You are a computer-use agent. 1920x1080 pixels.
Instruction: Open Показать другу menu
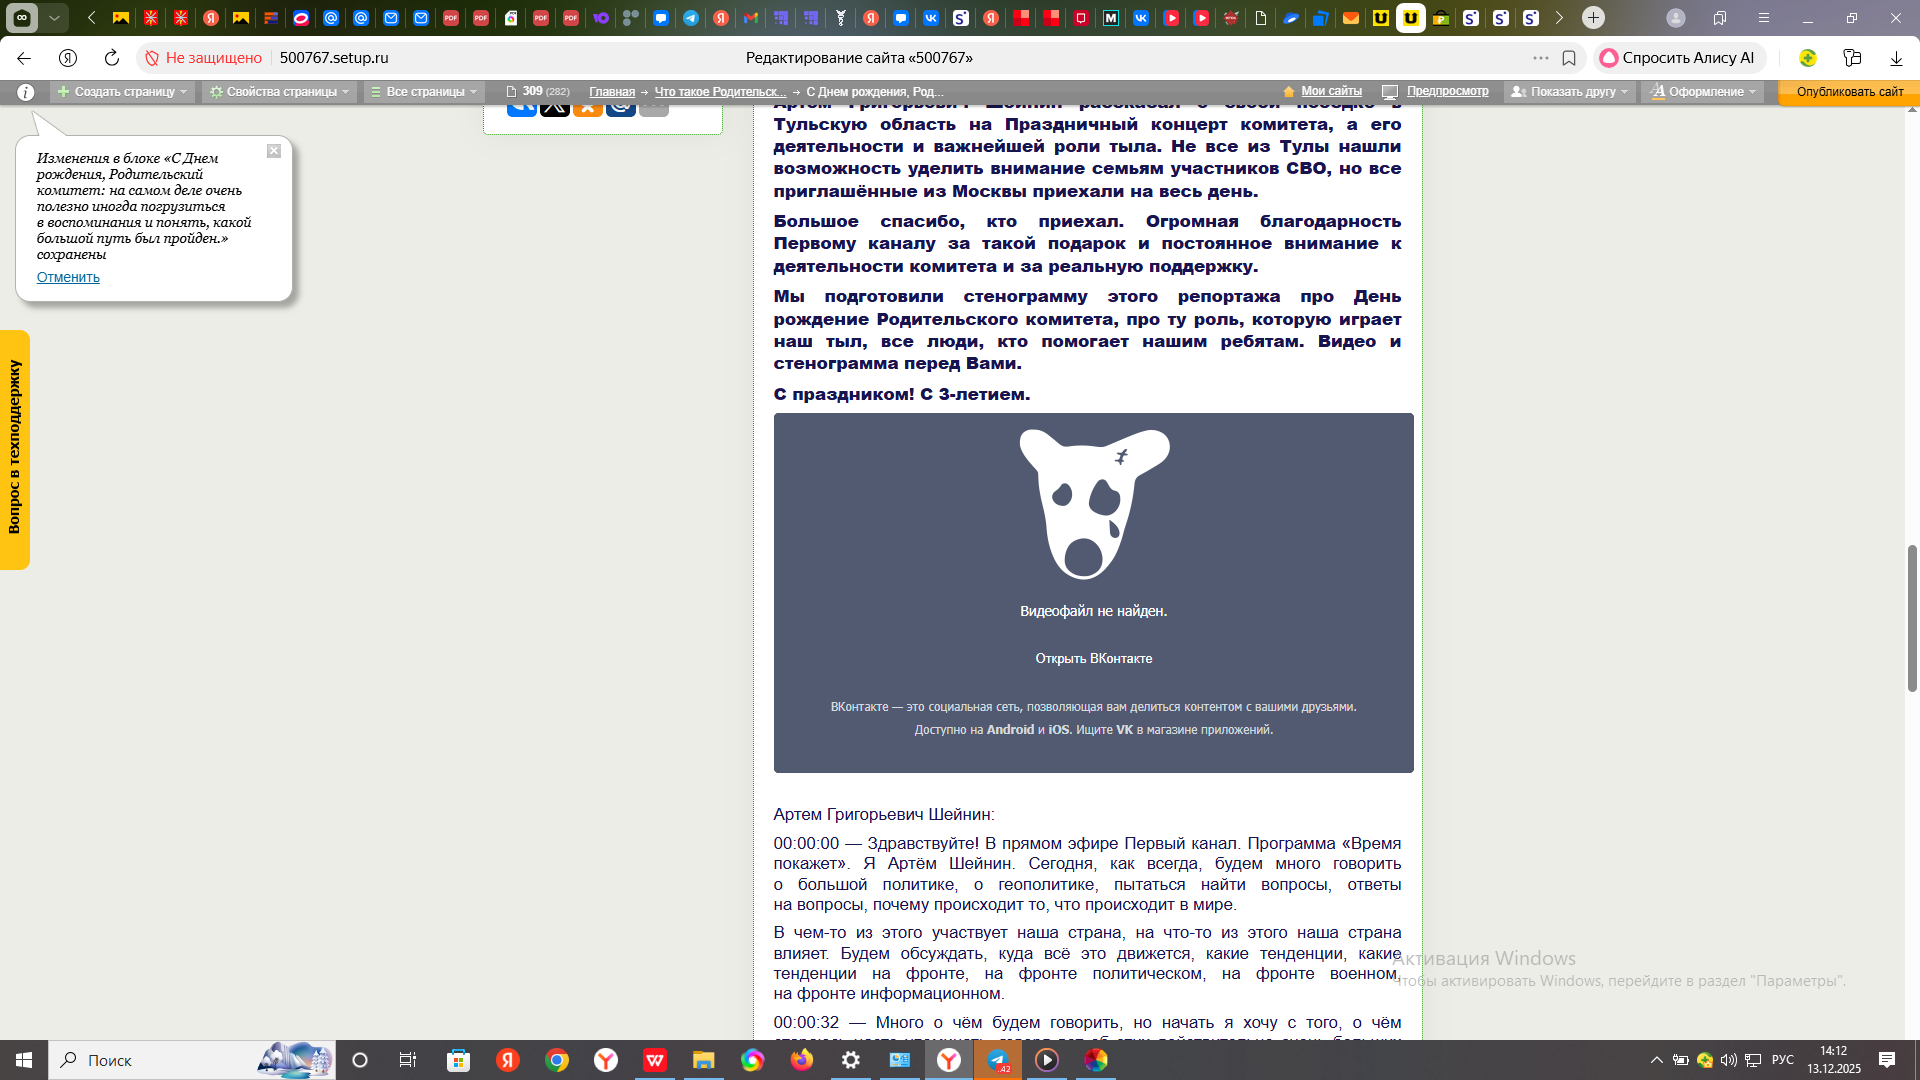point(1570,92)
